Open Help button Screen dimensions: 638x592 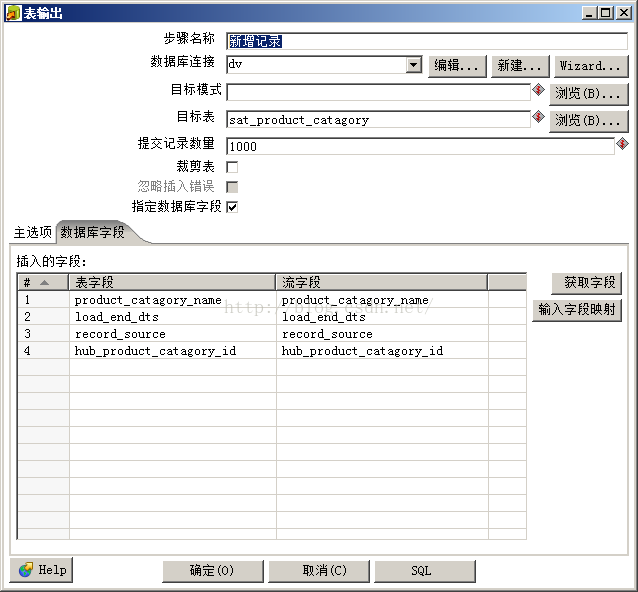[41, 570]
